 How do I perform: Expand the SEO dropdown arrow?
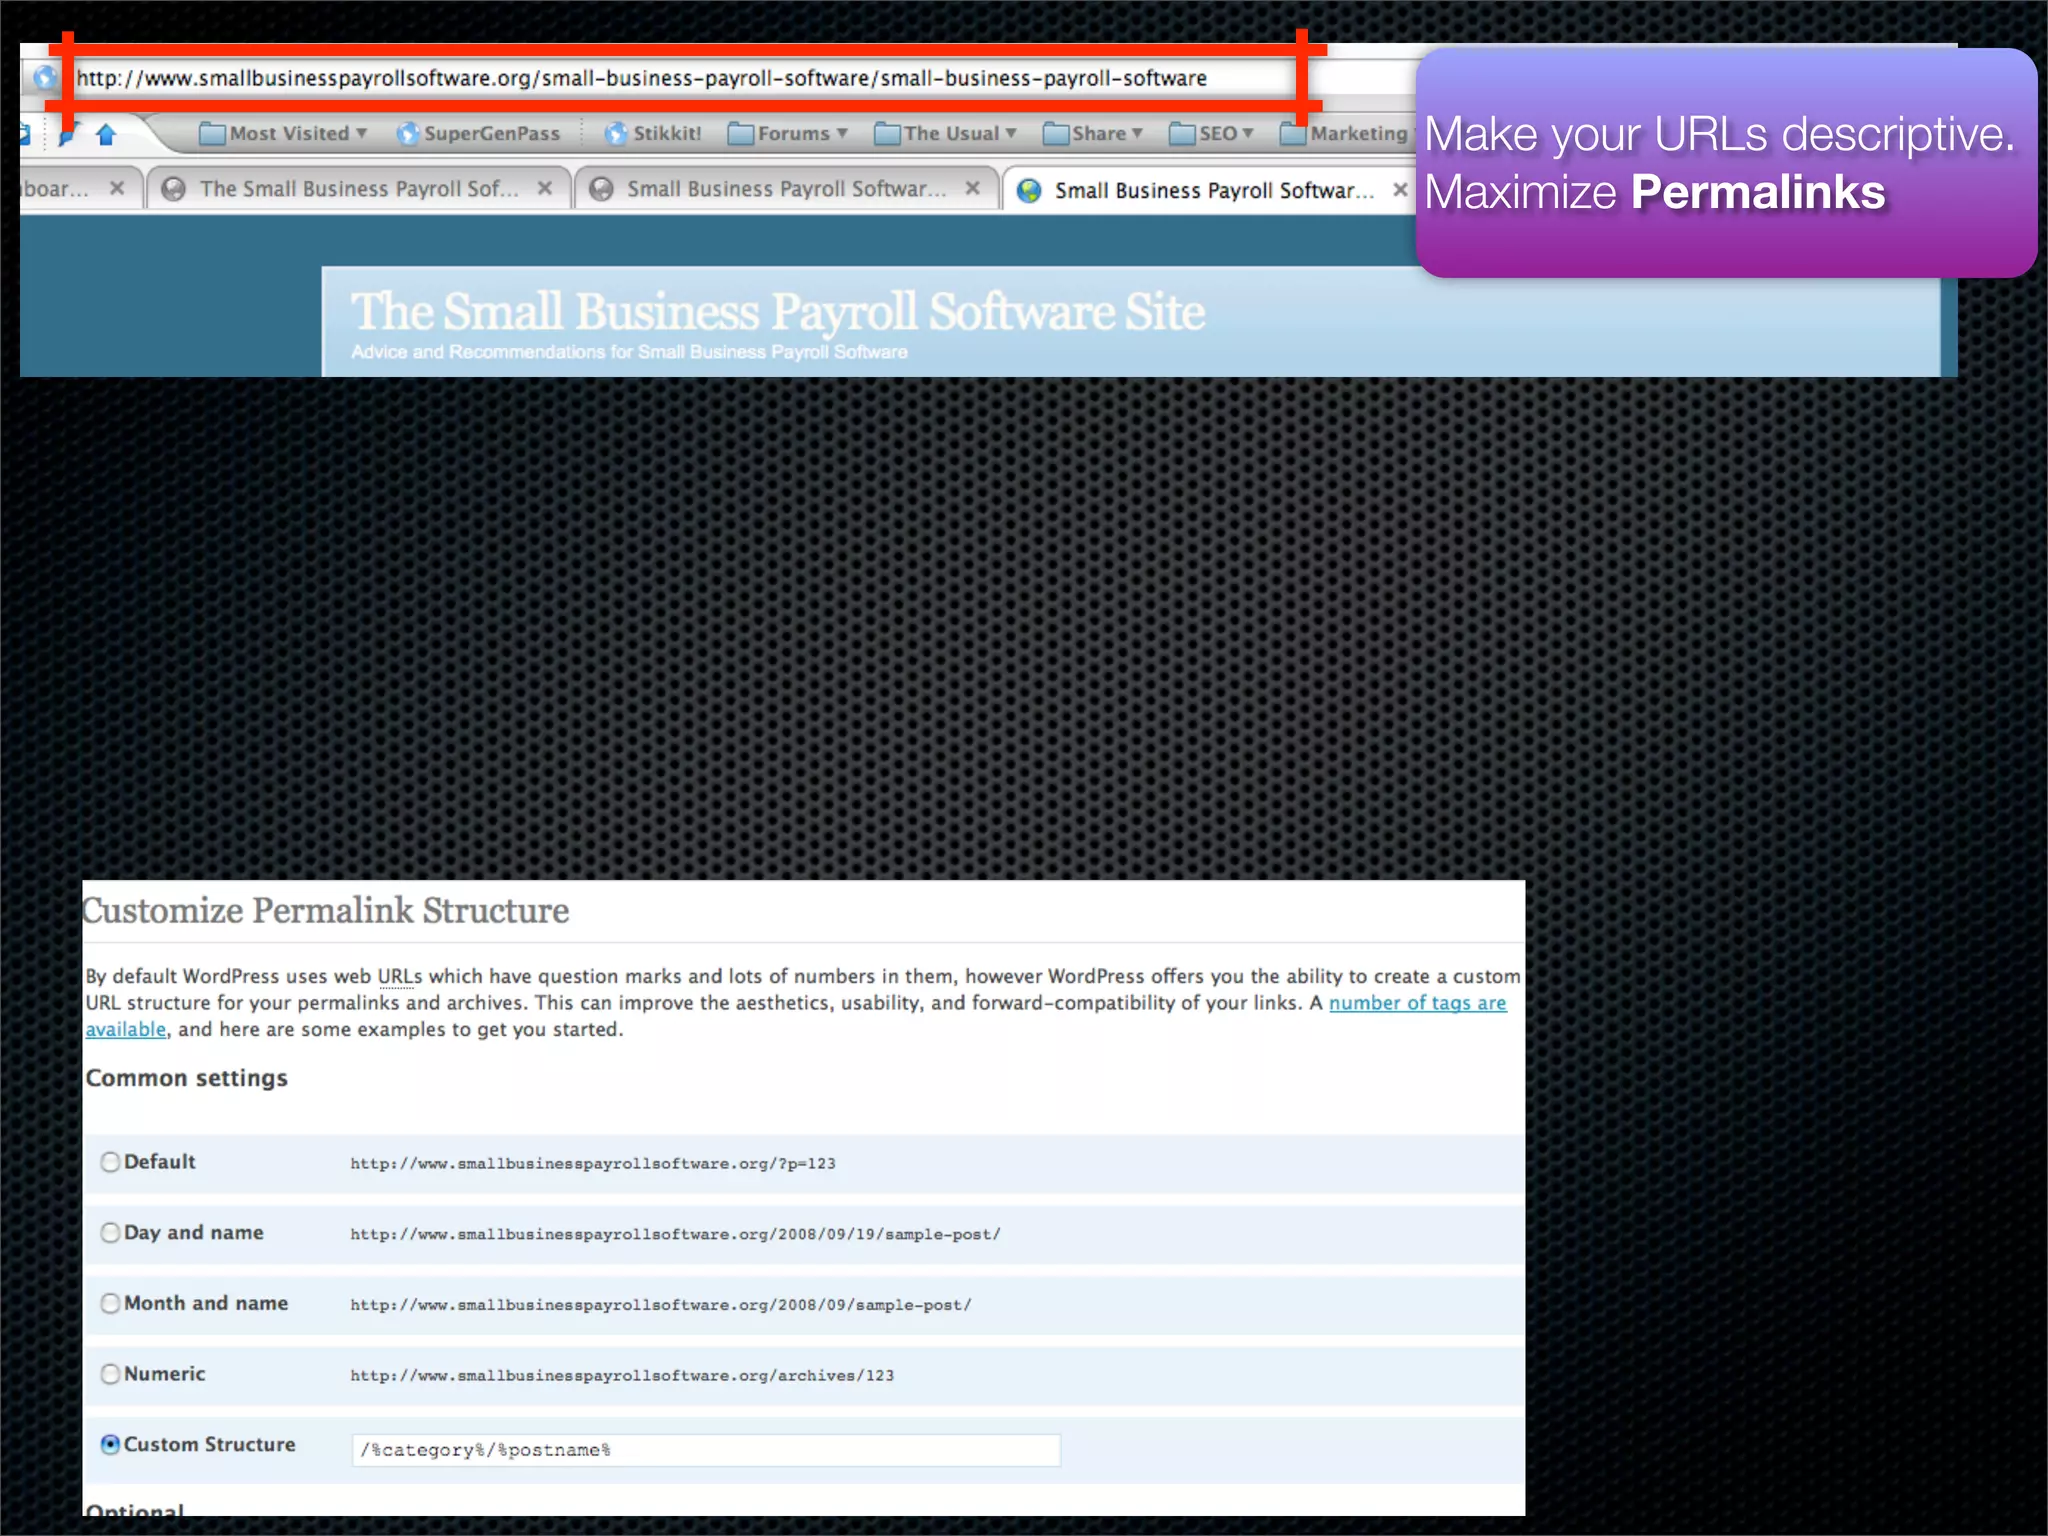1247,134
